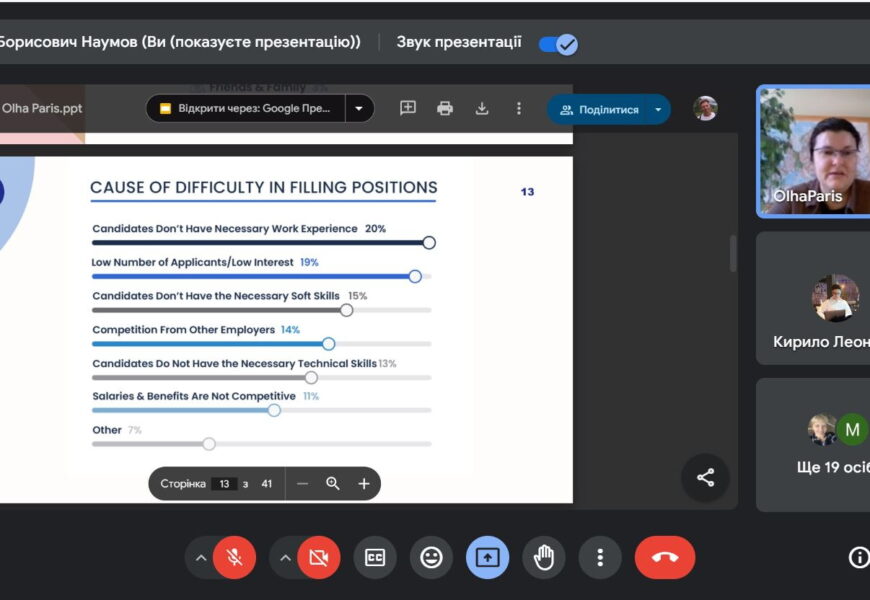Expand the arrow on the Share button

(658, 109)
